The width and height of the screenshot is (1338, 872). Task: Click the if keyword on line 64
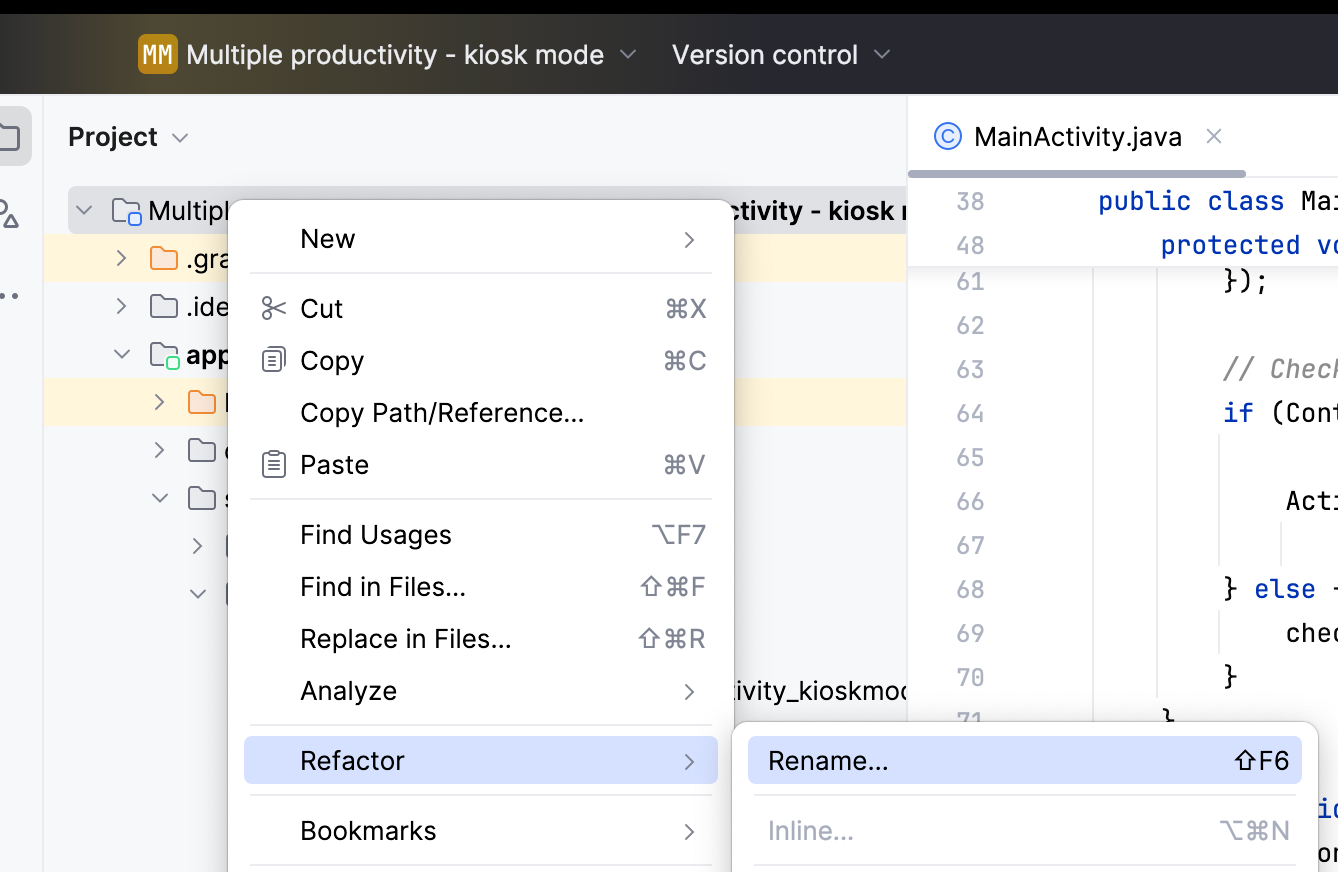click(x=1238, y=413)
